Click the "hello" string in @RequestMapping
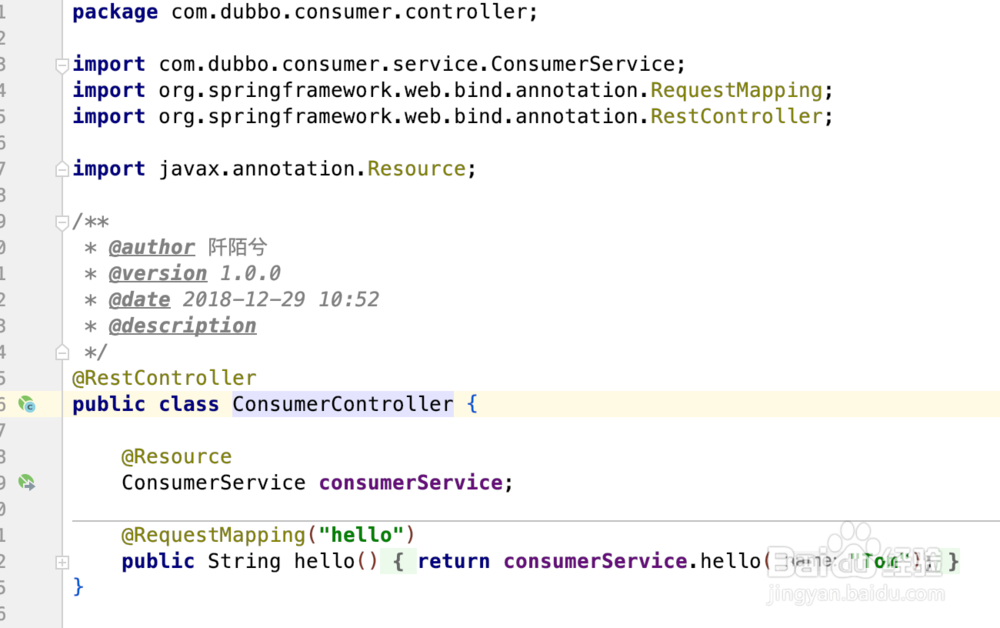Screen dimensions: 1000x628 (359, 535)
